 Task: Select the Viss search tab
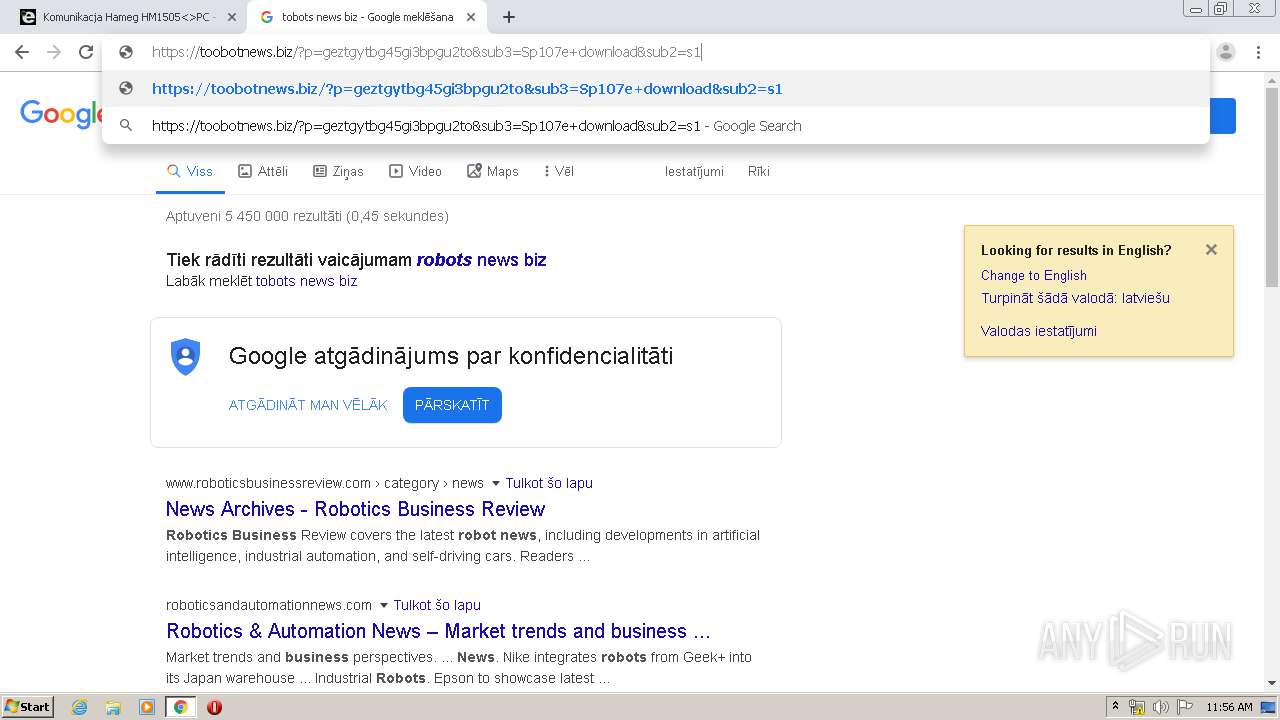point(189,171)
